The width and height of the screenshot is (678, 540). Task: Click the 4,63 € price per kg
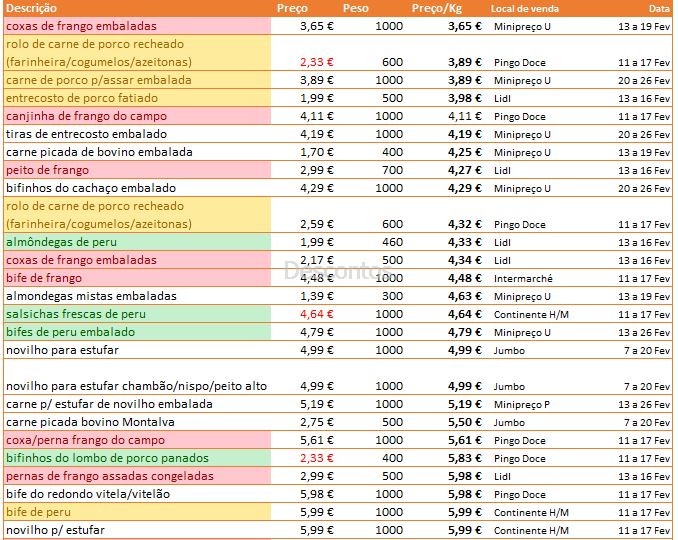point(465,296)
